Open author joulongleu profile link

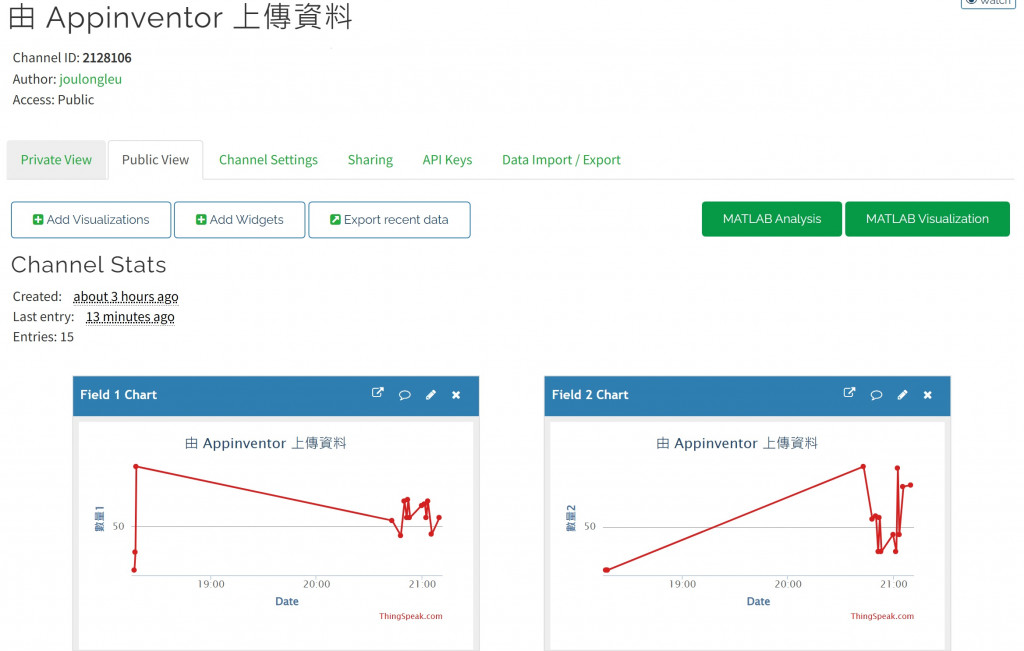[90, 79]
